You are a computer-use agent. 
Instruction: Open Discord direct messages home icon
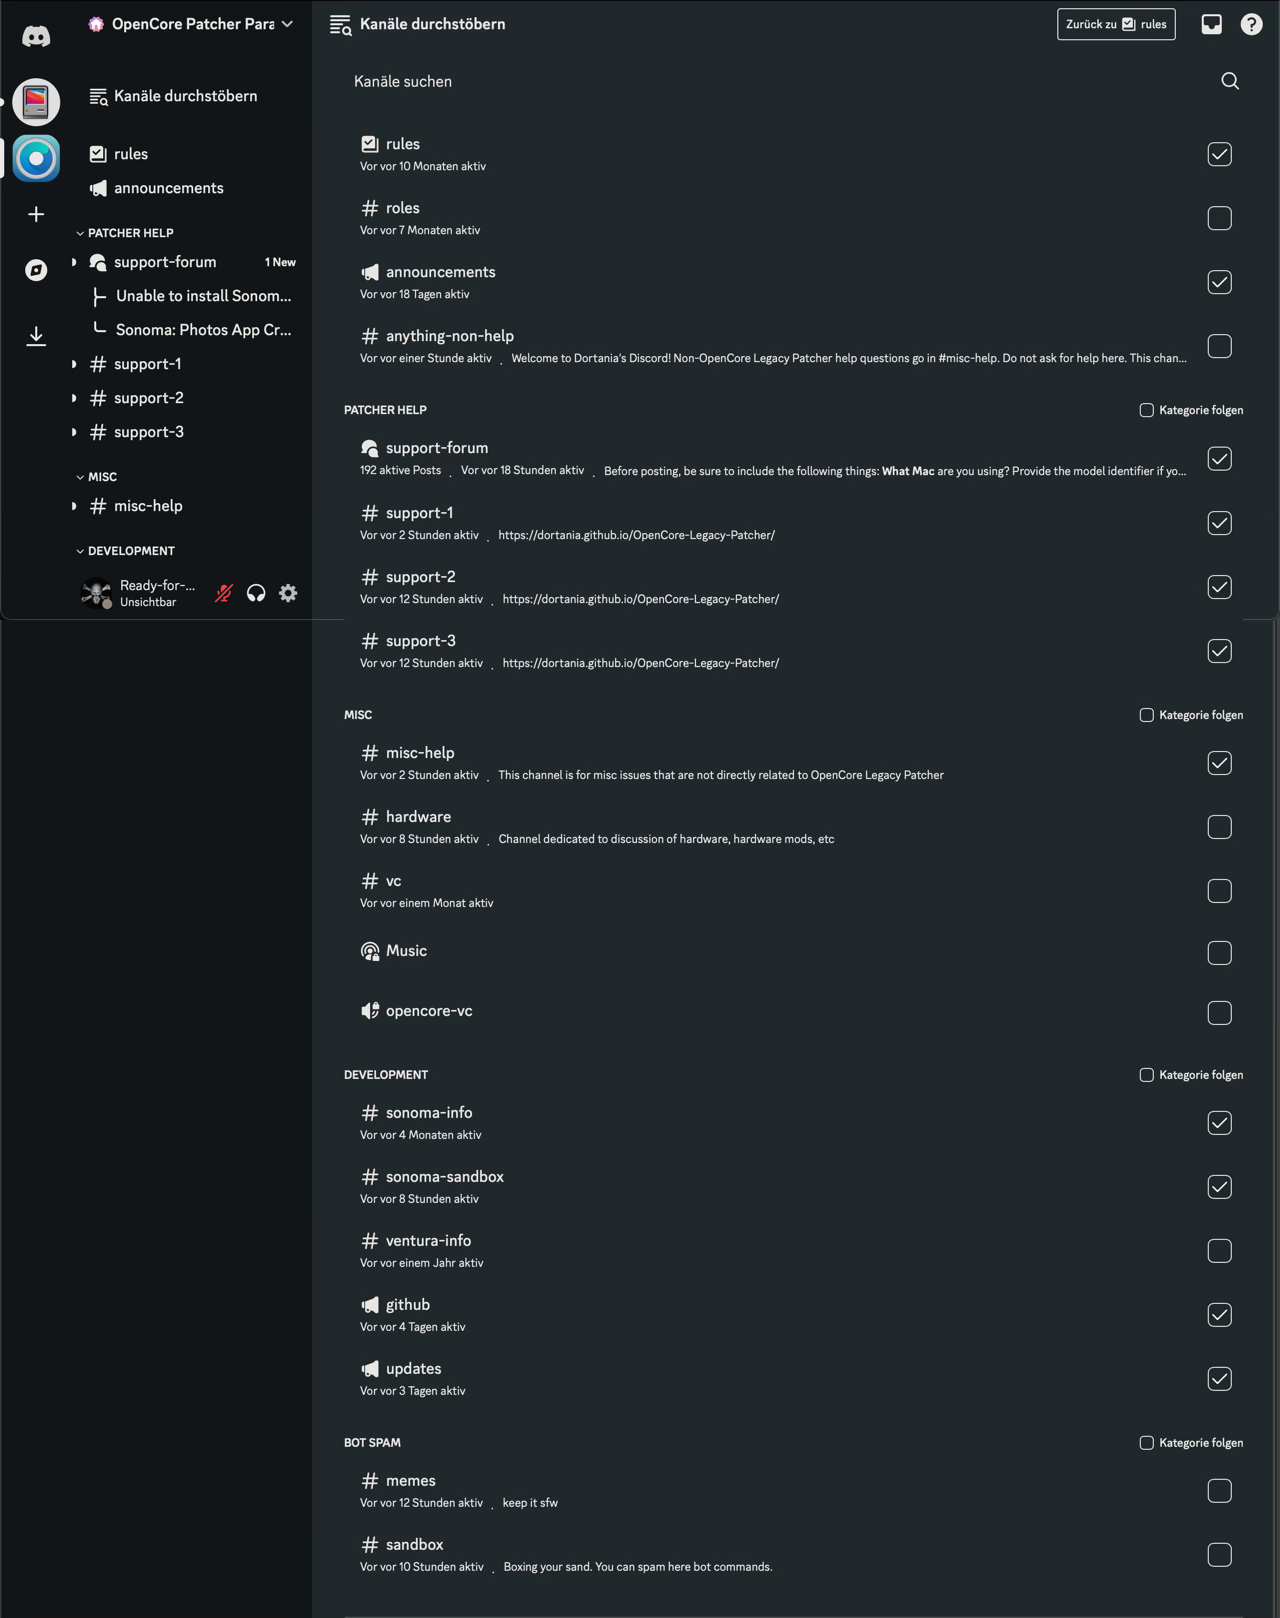coord(36,37)
